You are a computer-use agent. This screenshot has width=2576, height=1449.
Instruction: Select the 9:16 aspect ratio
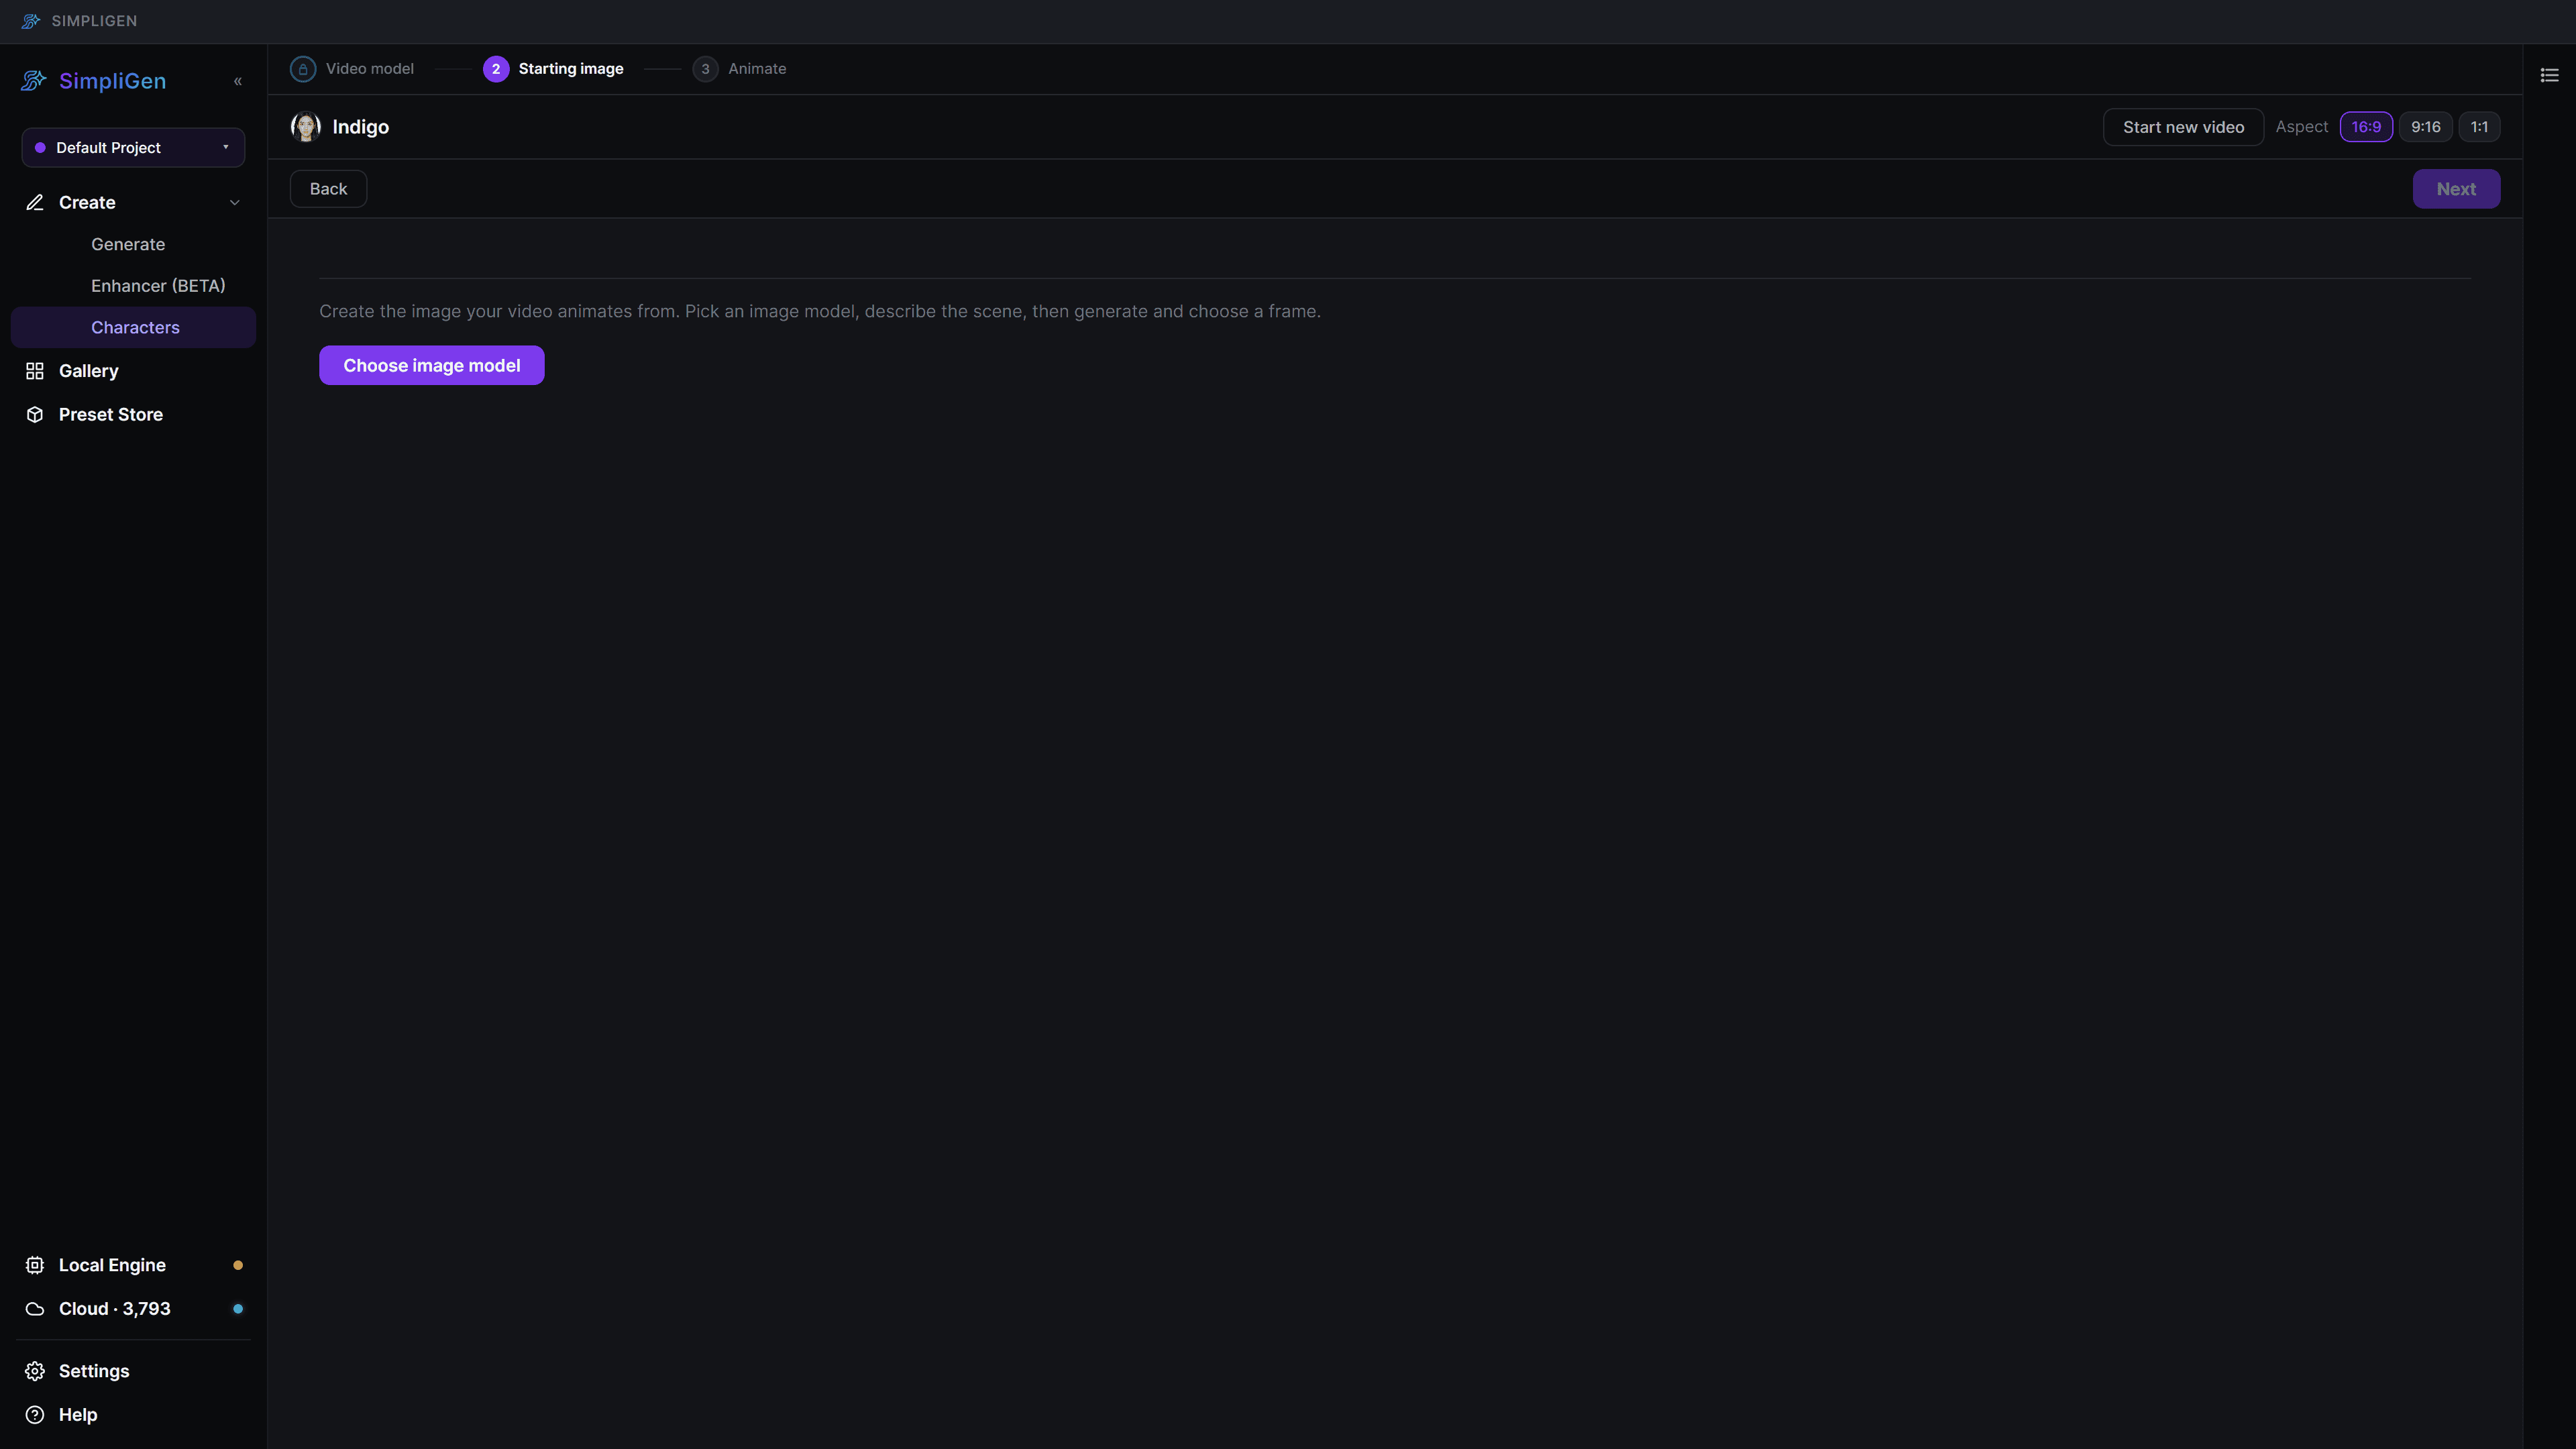click(2425, 127)
